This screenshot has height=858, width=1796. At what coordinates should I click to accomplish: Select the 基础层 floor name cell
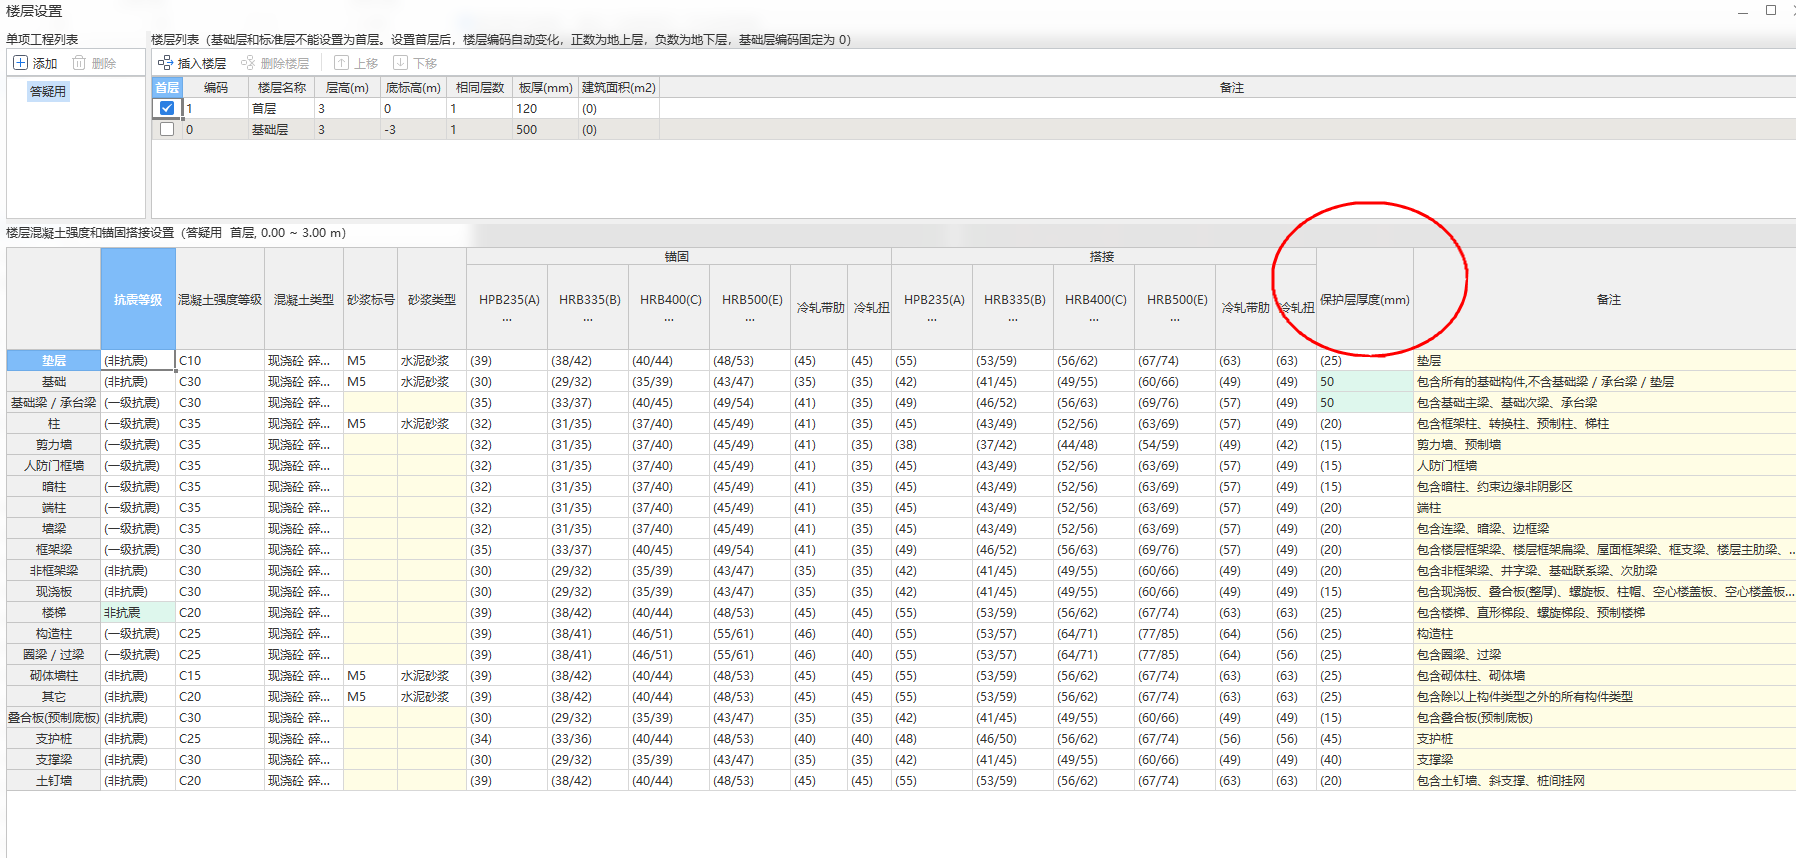click(x=282, y=129)
